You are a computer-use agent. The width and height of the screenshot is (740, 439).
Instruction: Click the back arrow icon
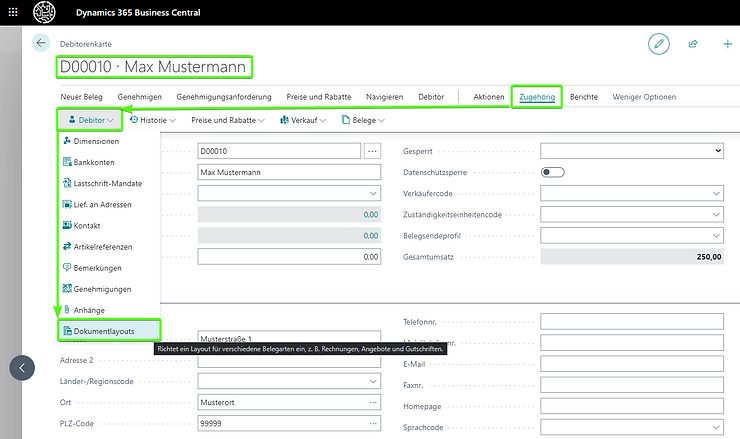pyautogui.click(x=41, y=43)
